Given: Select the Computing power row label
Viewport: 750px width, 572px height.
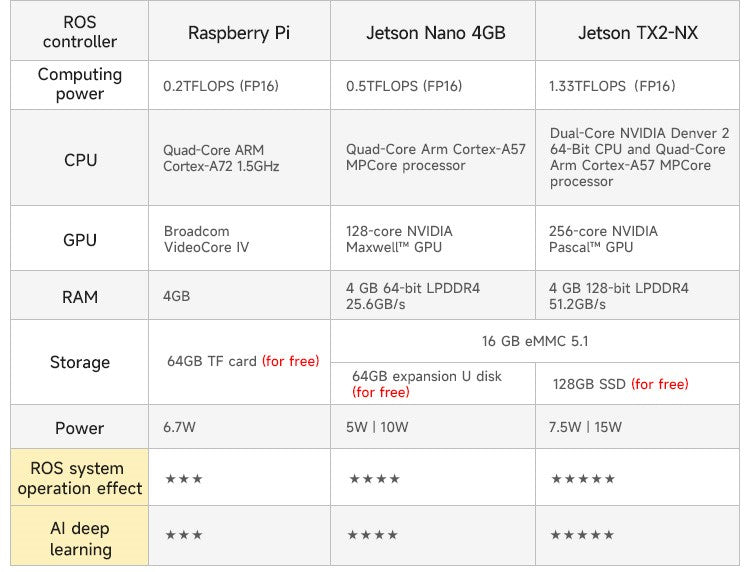Looking at the screenshot, I should pos(79,84).
